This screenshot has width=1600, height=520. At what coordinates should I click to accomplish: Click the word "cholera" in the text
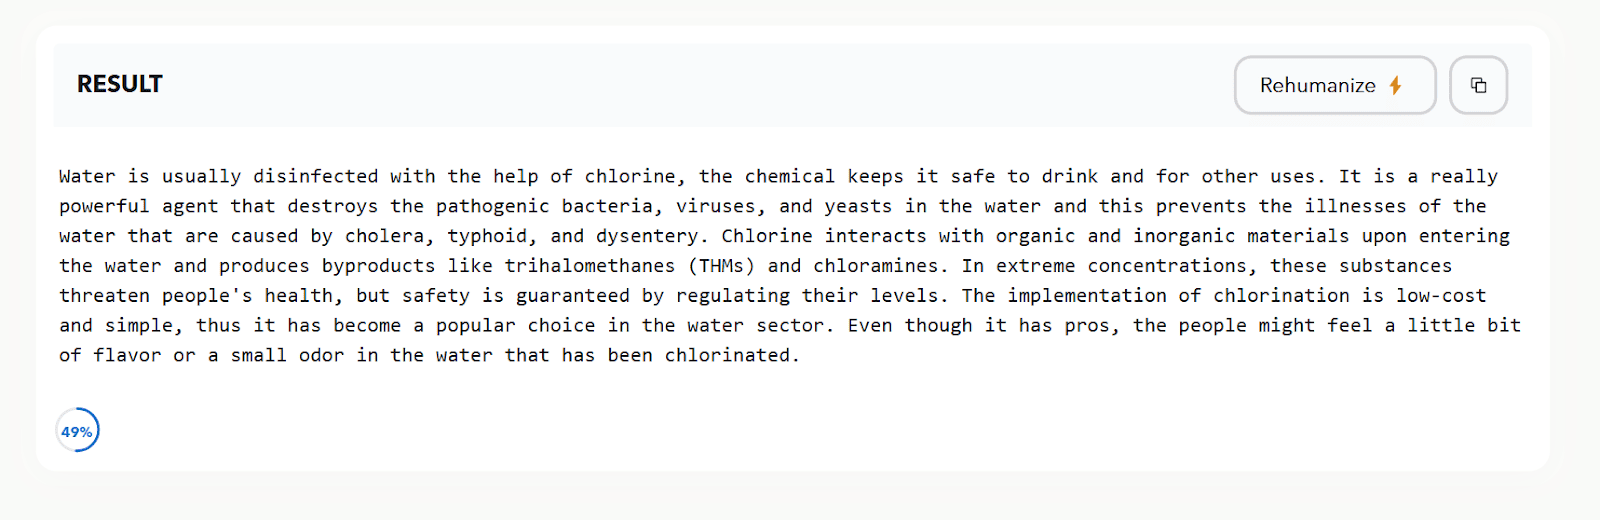click(x=385, y=236)
